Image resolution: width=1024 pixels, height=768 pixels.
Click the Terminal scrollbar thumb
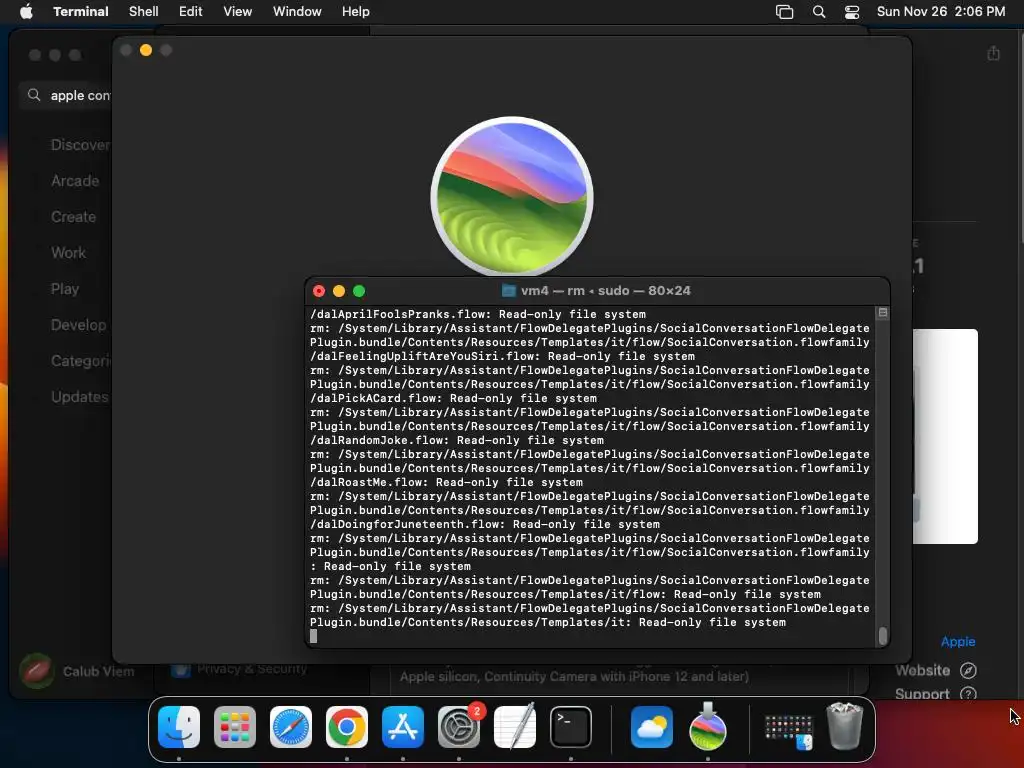(x=883, y=635)
